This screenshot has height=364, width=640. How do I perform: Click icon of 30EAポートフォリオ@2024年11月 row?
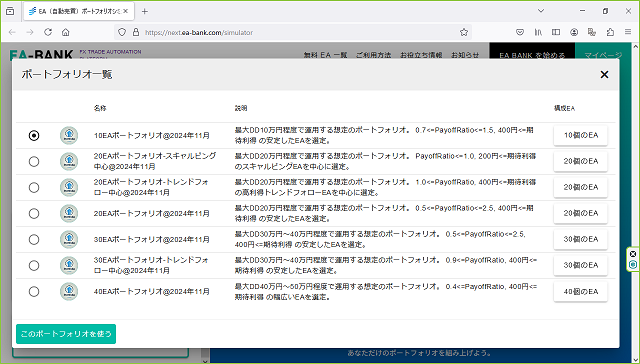[69, 240]
